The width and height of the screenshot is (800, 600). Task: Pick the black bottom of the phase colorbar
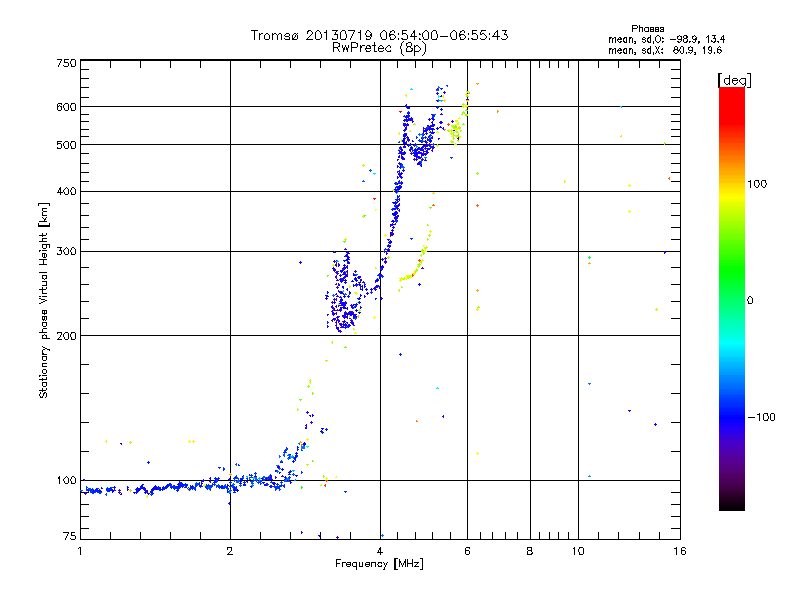pyautogui.click(x=732, y=505)
